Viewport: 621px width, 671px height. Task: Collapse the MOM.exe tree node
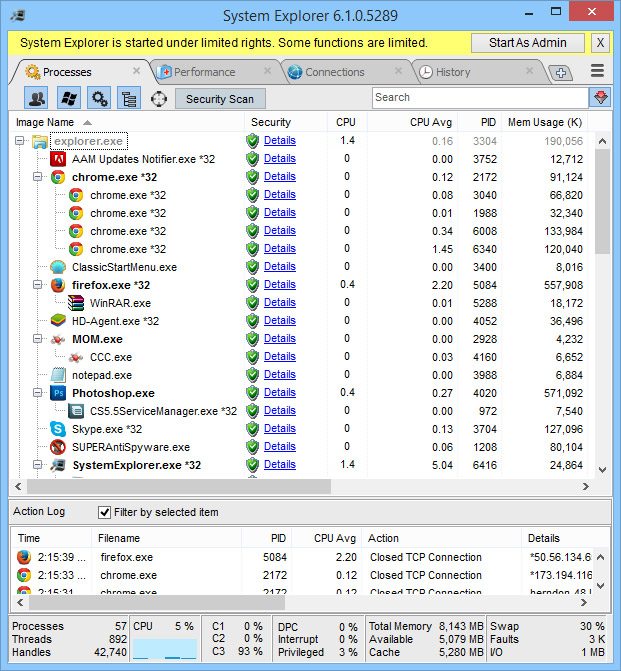[x=38, y=338]
